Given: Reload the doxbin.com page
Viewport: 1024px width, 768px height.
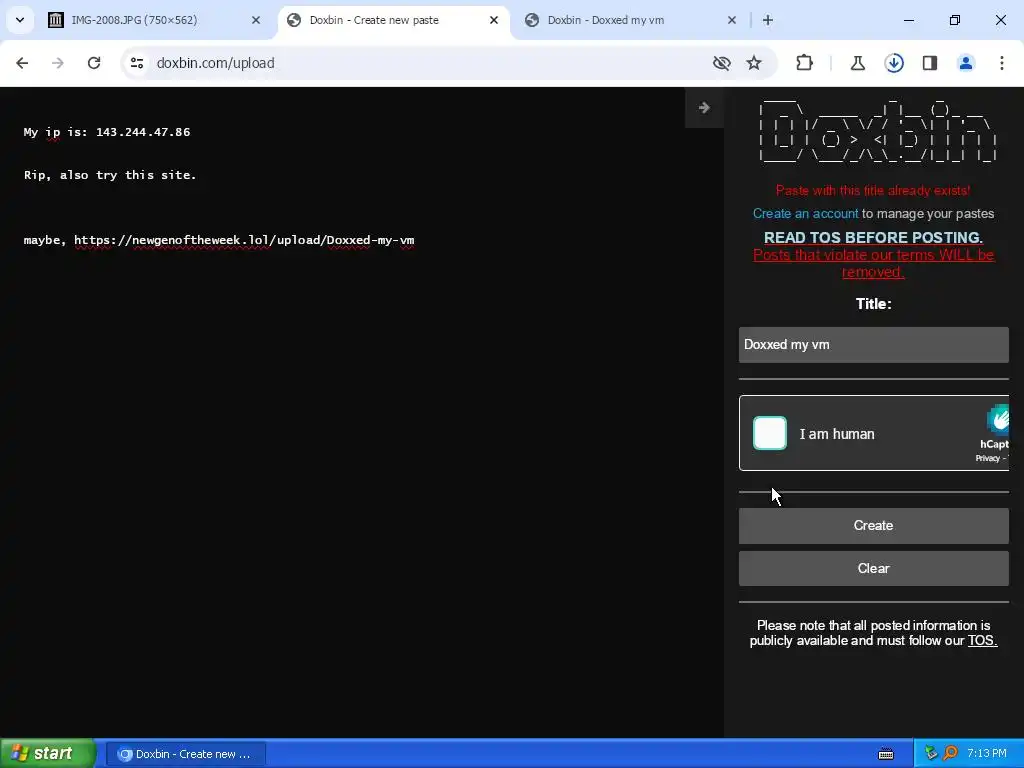Looking at the screenshot, I should 94,63.
